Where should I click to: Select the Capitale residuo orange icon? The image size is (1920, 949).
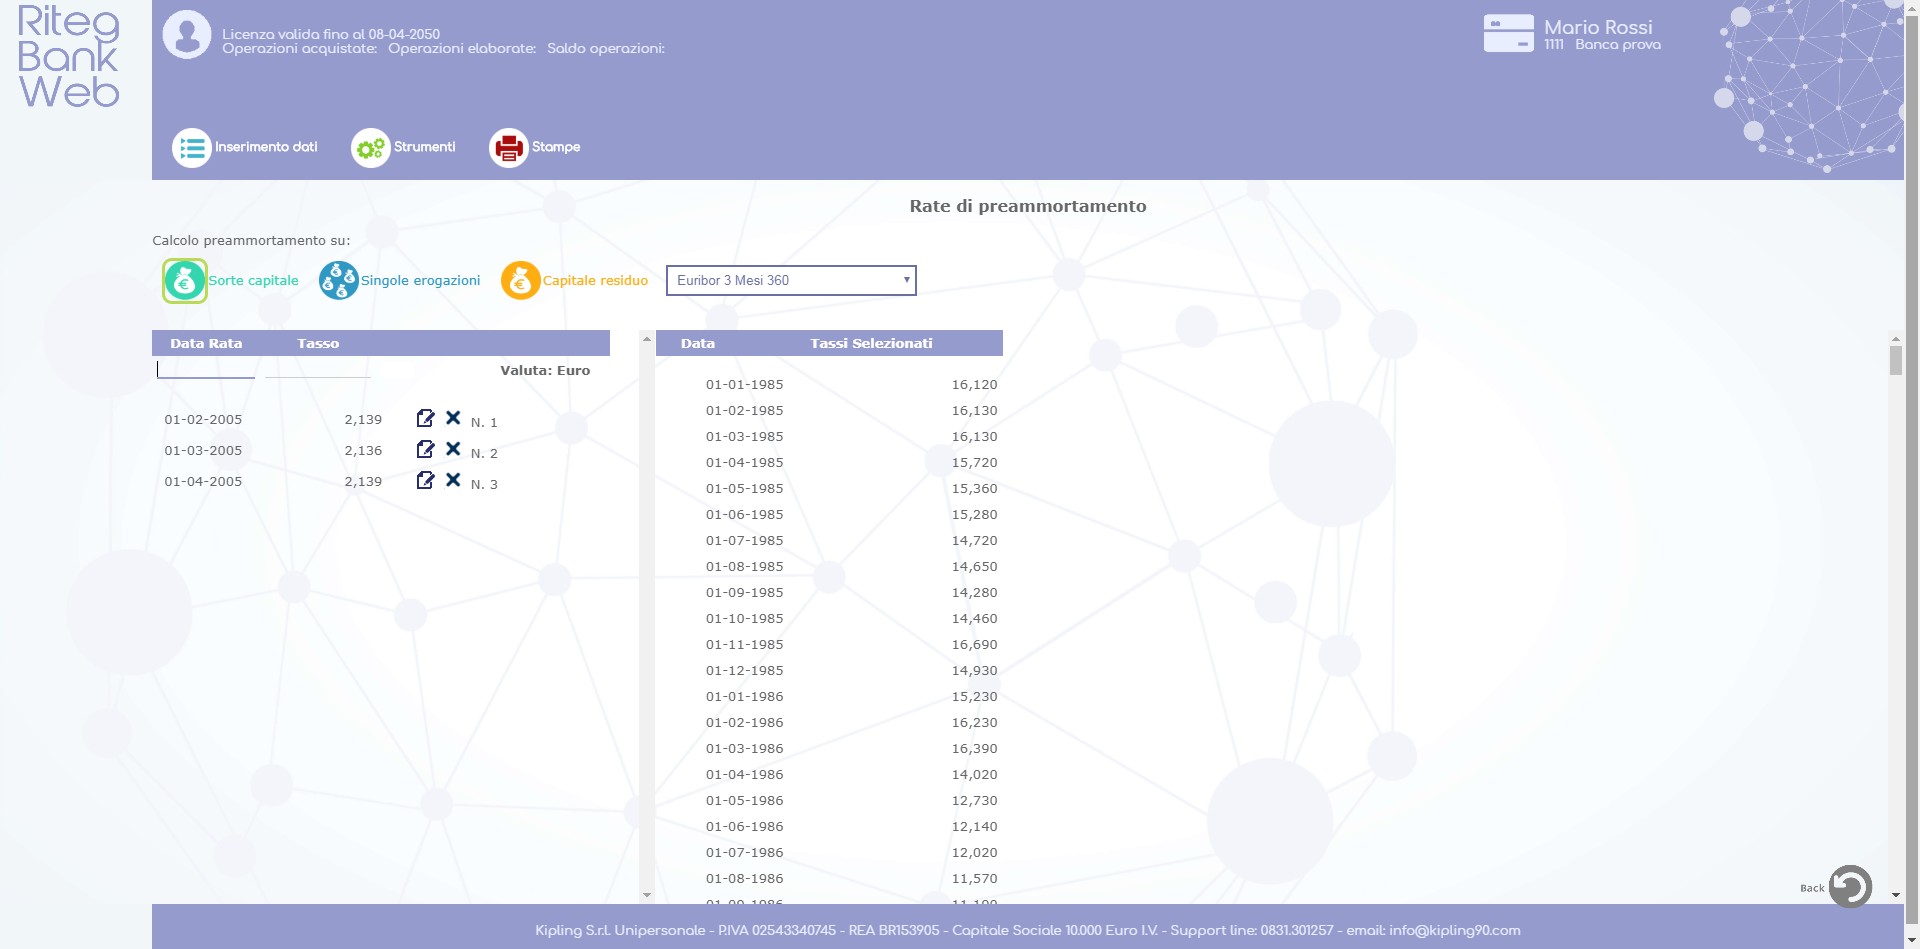(520, 281)
